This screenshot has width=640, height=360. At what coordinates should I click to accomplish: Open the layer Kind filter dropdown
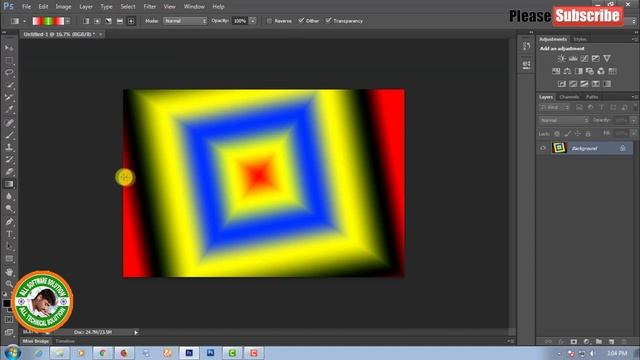(554, 107)
